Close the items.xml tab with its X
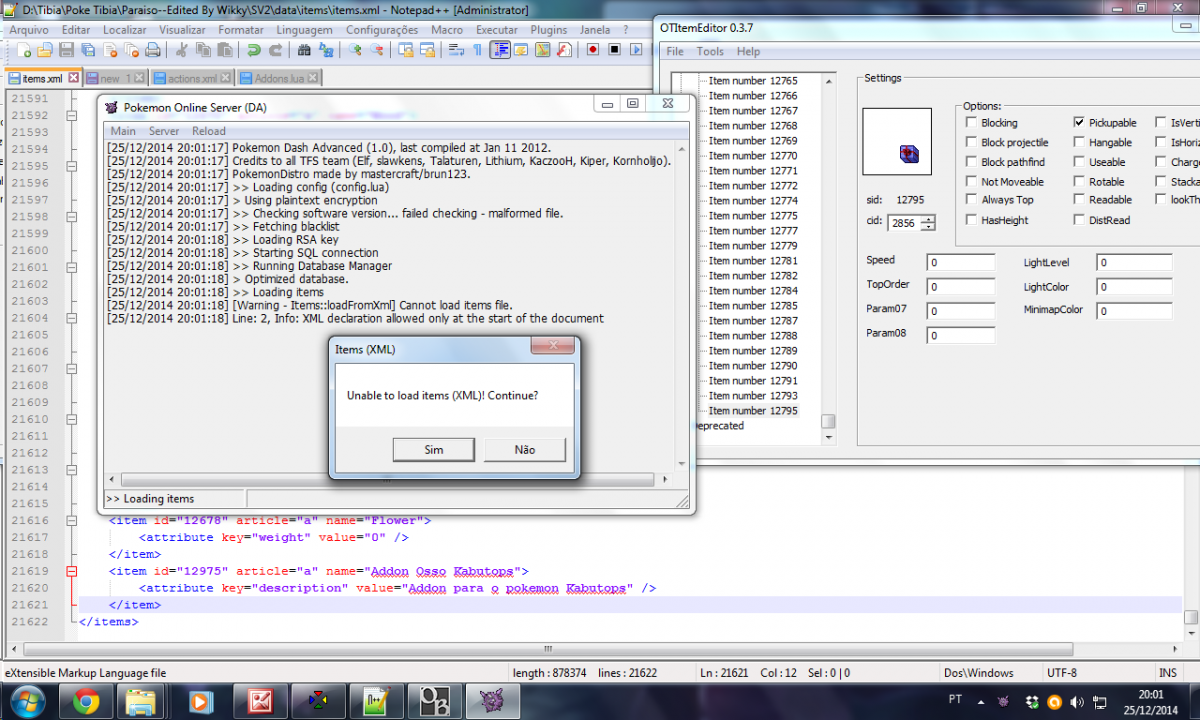The height and width of the screenshot is (720, 1200). coord(72,78)
